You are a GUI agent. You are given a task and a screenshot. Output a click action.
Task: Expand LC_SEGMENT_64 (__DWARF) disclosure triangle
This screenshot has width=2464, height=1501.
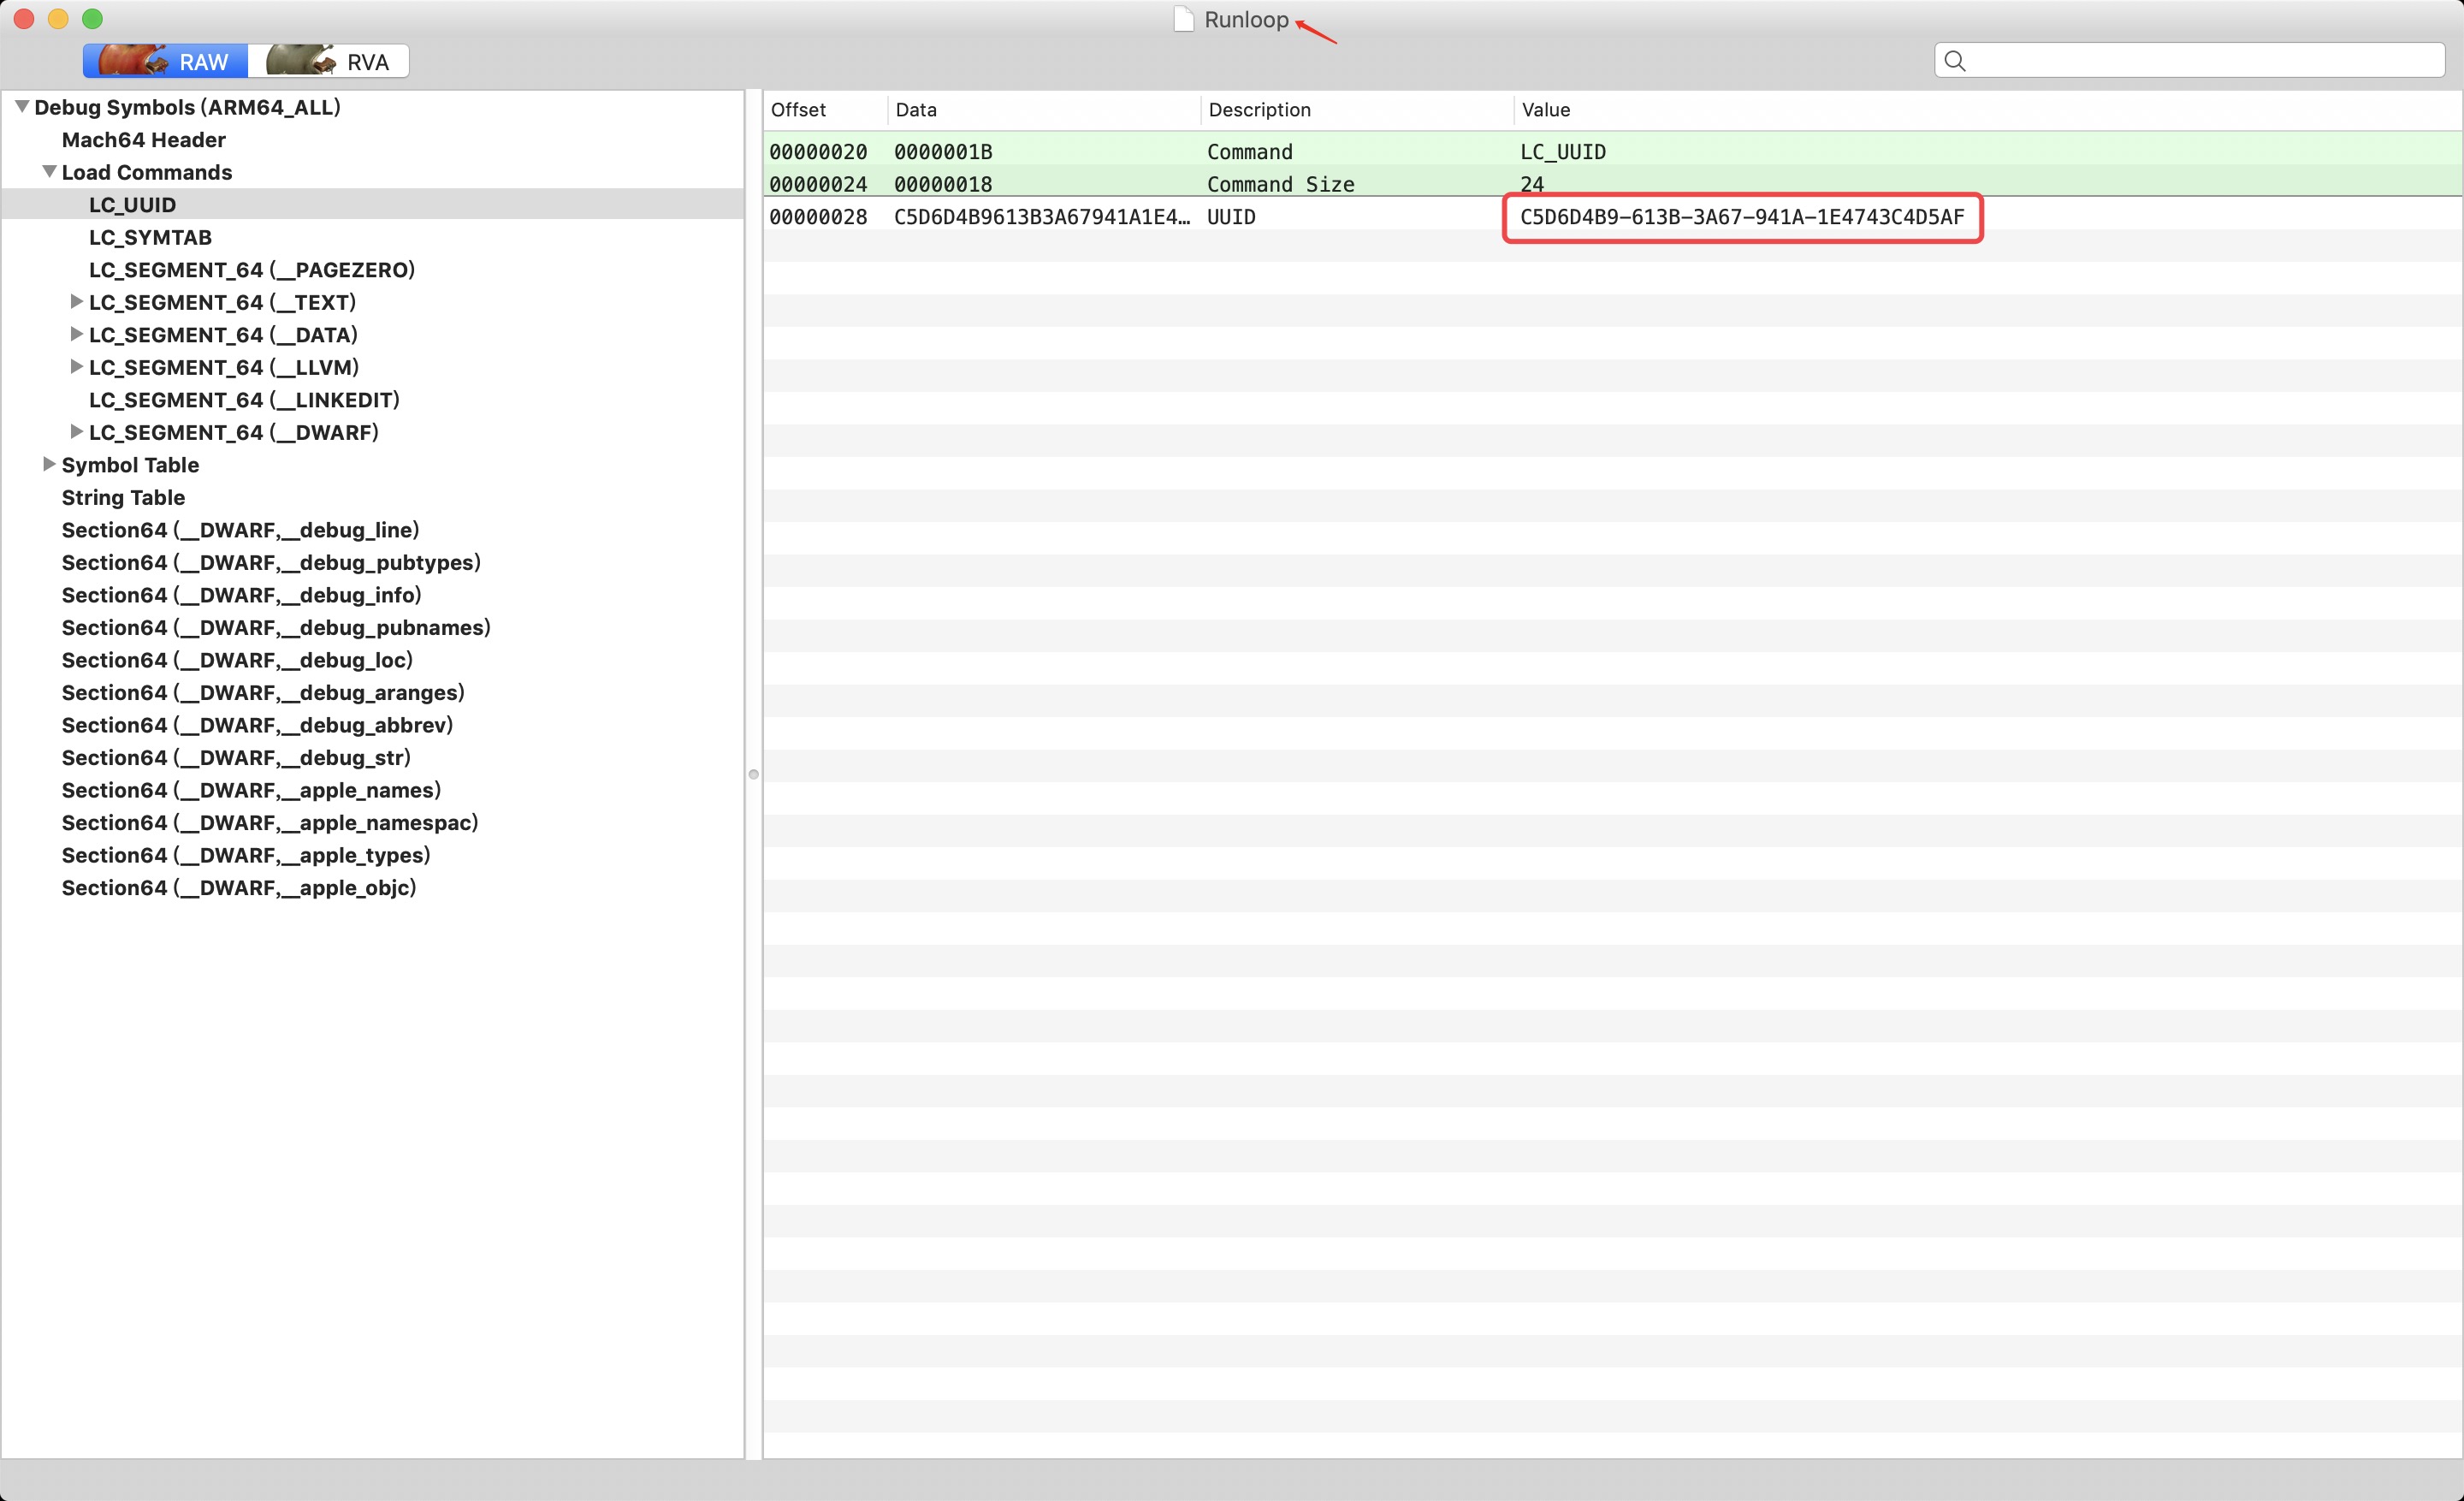(x=76, y=432)
